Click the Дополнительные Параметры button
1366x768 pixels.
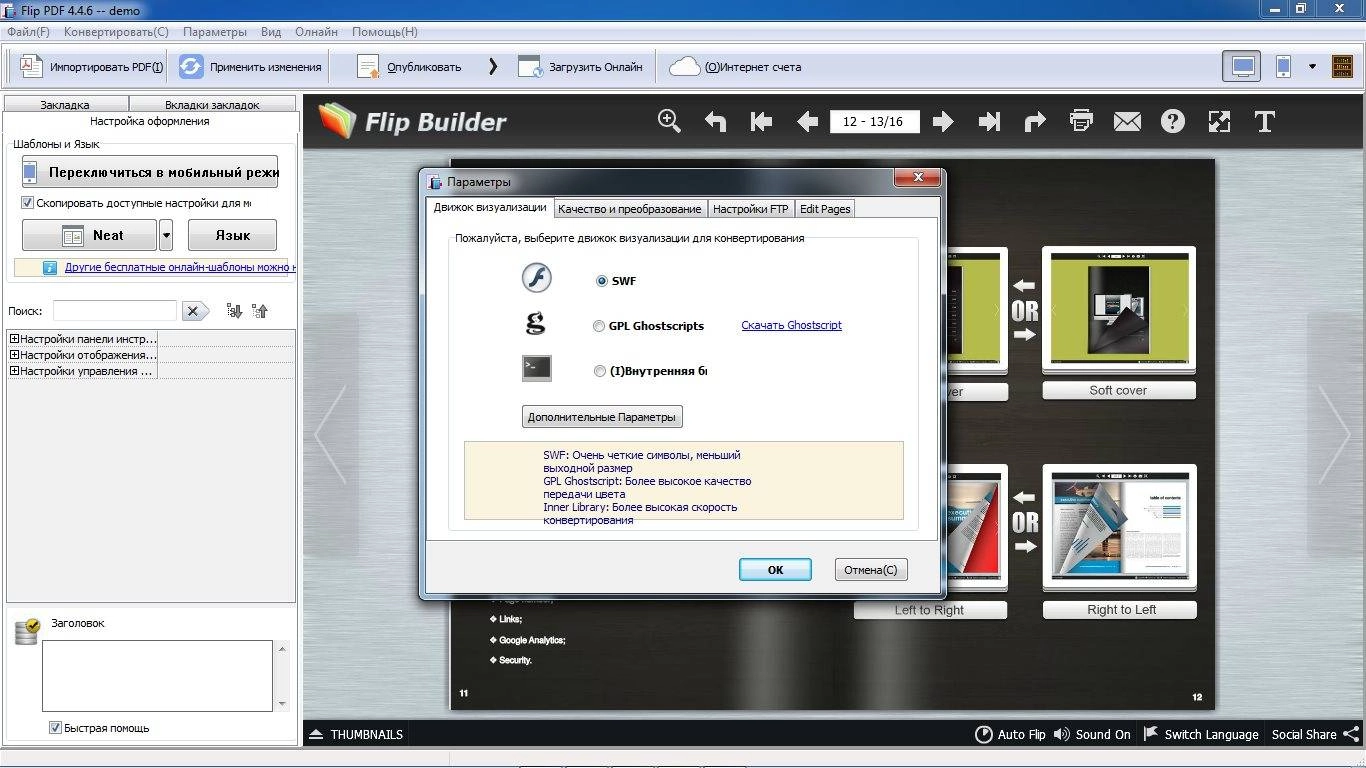[602, 417]
